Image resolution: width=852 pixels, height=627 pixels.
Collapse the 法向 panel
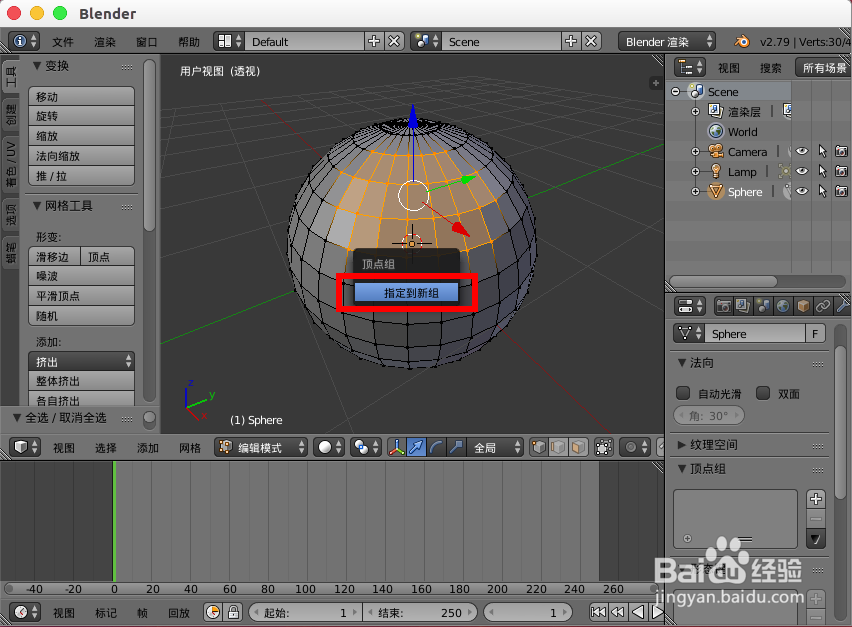(x=682, y=362)
